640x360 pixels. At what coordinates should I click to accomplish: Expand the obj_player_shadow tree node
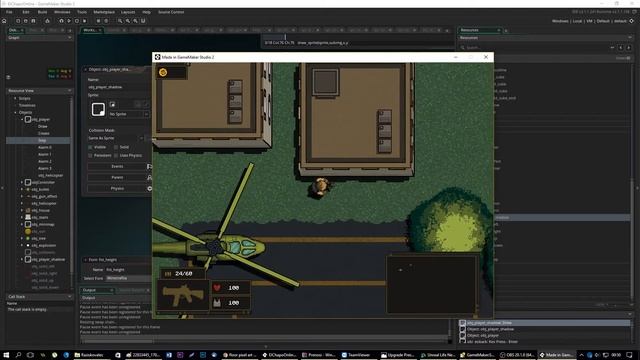coord(22,260)
